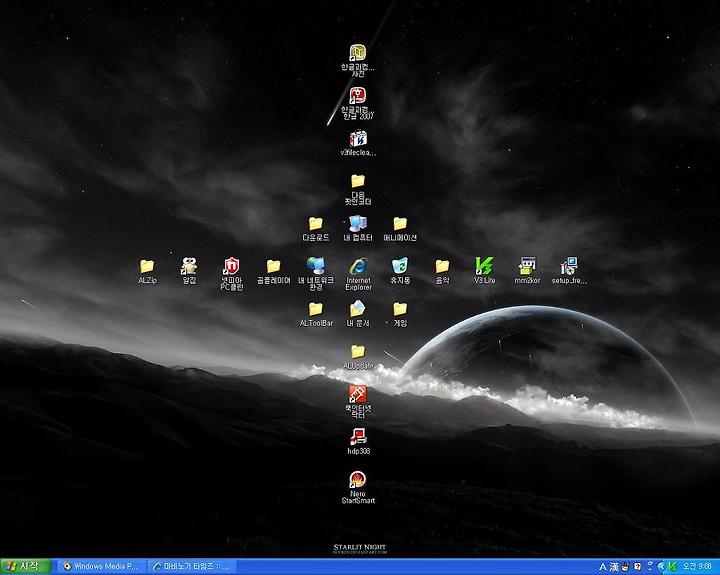The height and width of the screenshot is (575, 720).
Task: Open the 음악 music folder
Action: click(442, 271)
